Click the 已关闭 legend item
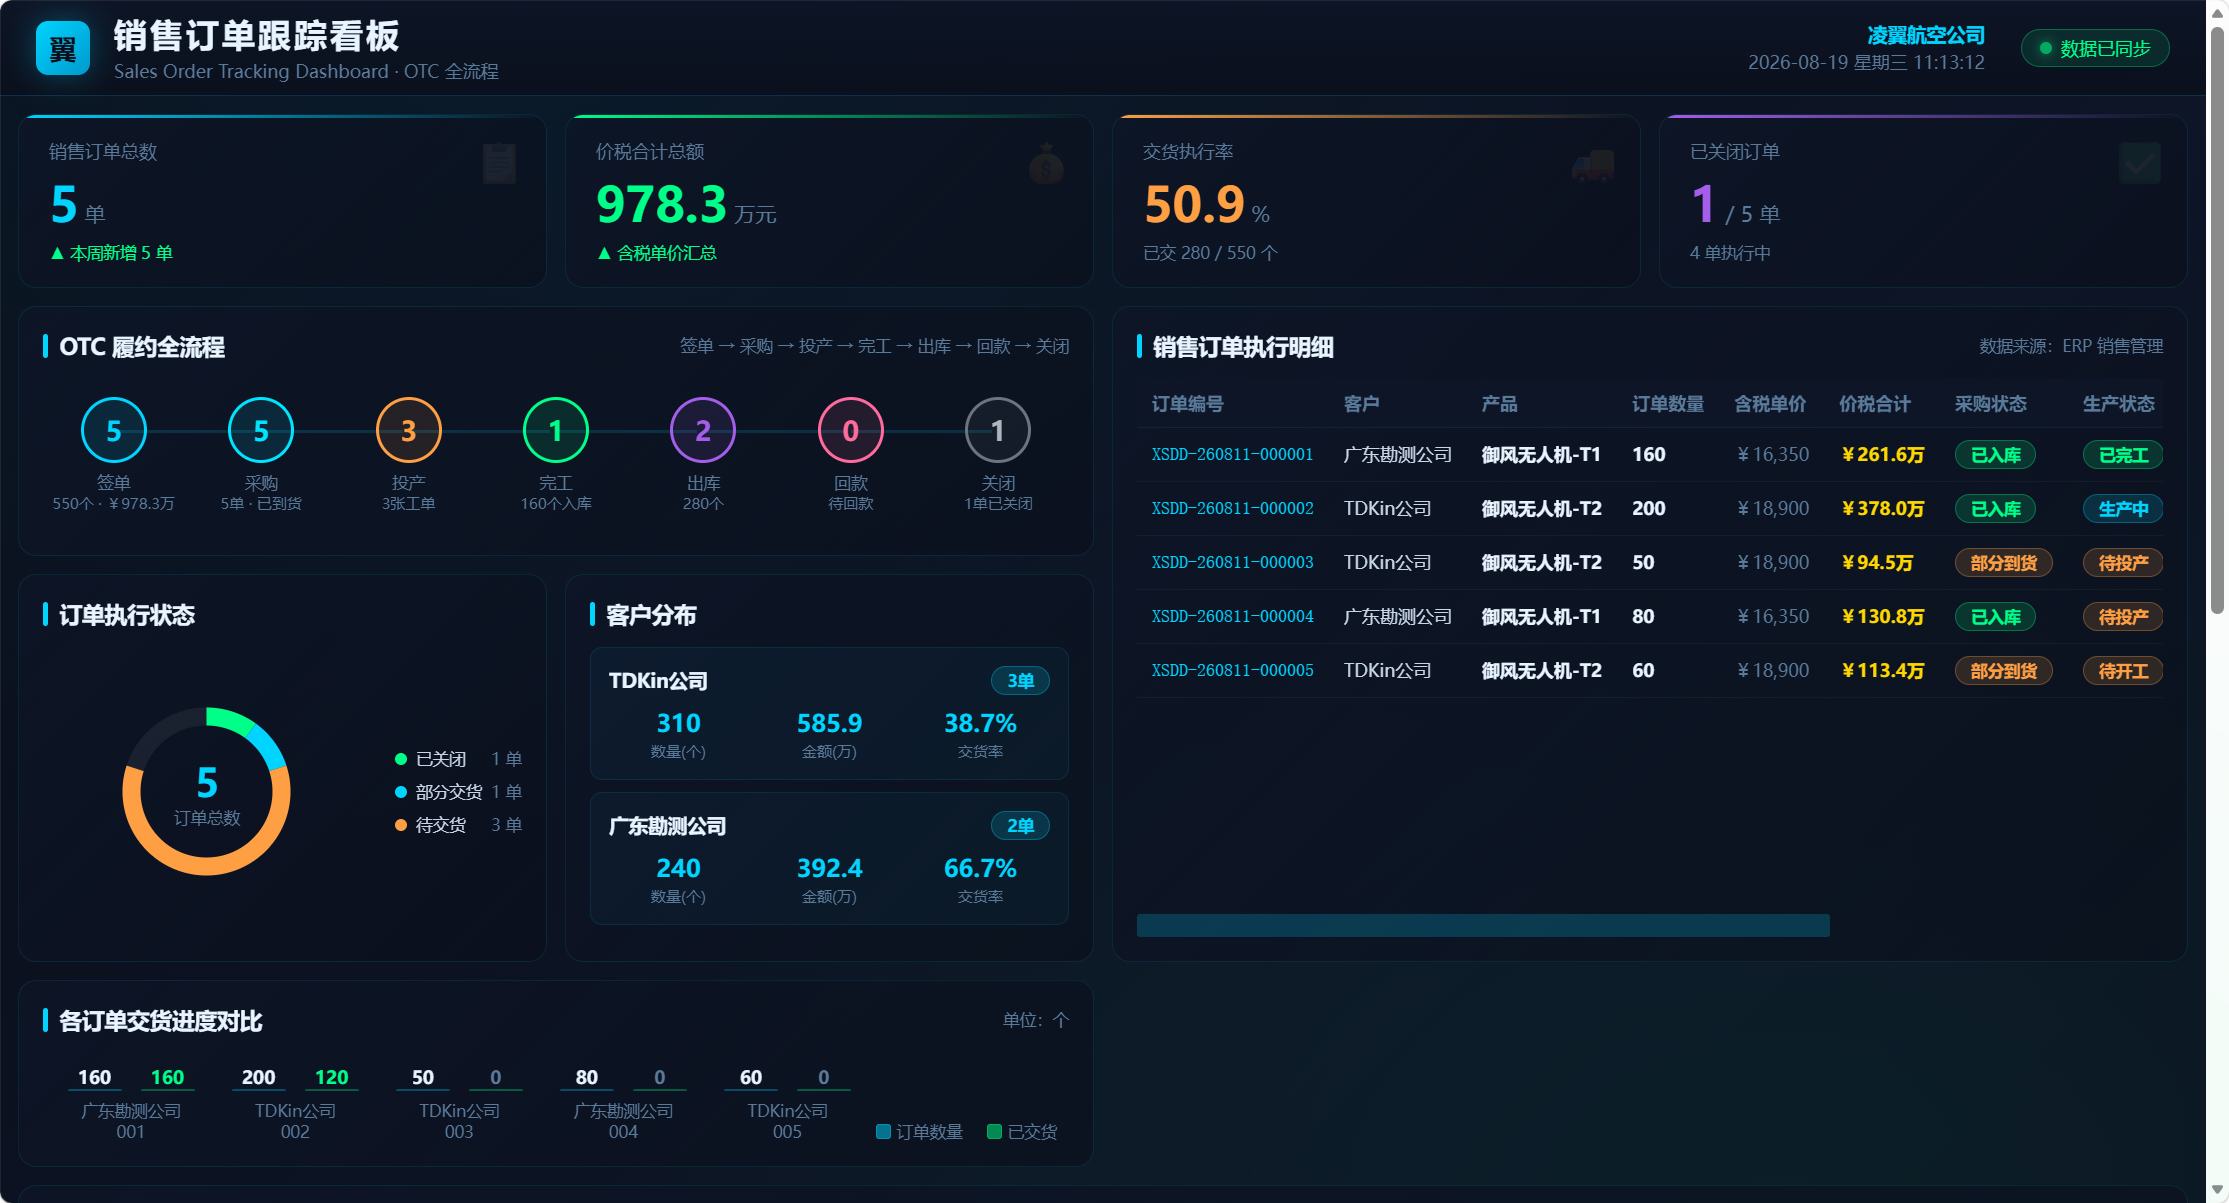The width and height of the screenshot is (2229, 1203). [459, 759]
